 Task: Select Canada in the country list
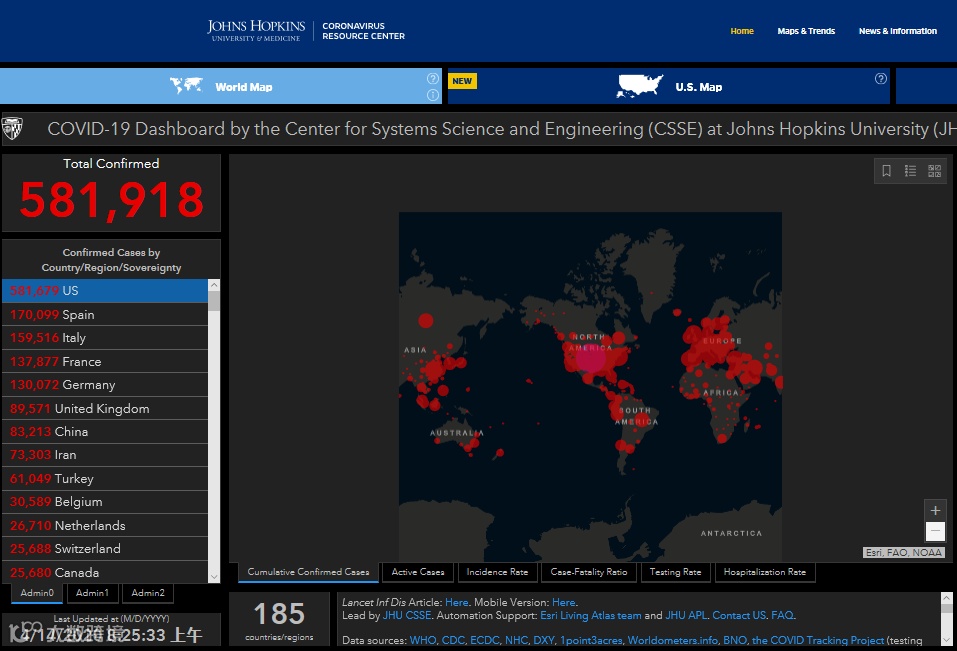tap(105, 572)
